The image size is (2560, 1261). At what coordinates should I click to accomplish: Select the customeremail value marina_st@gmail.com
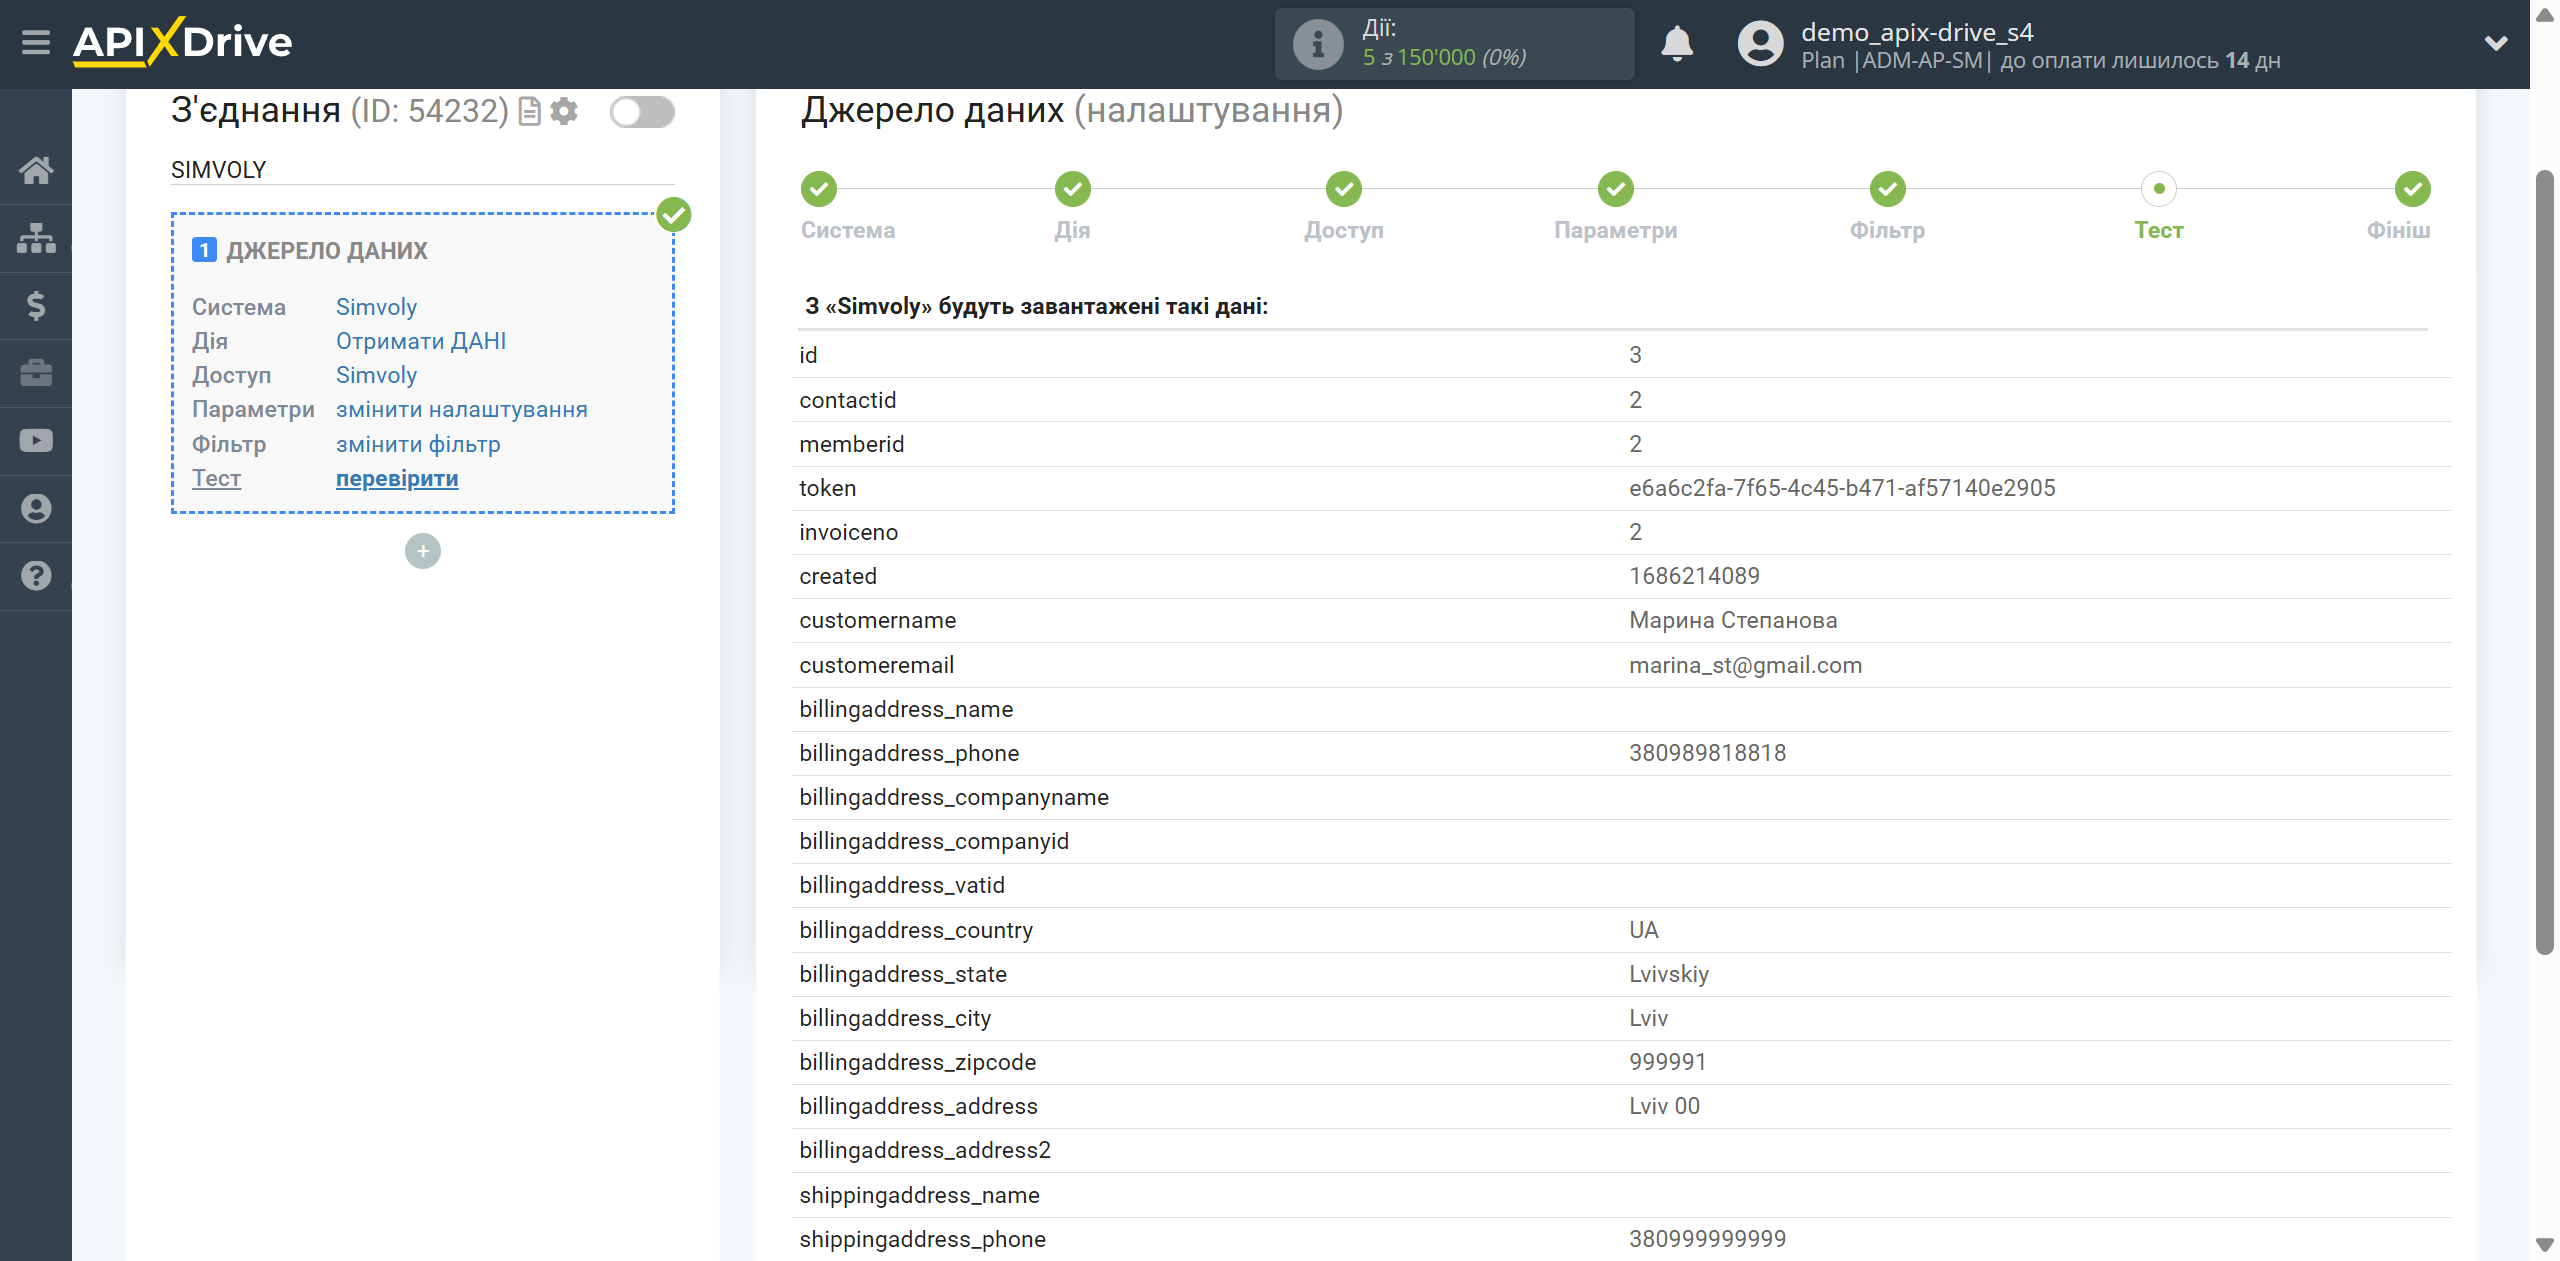coord(1745,665)
